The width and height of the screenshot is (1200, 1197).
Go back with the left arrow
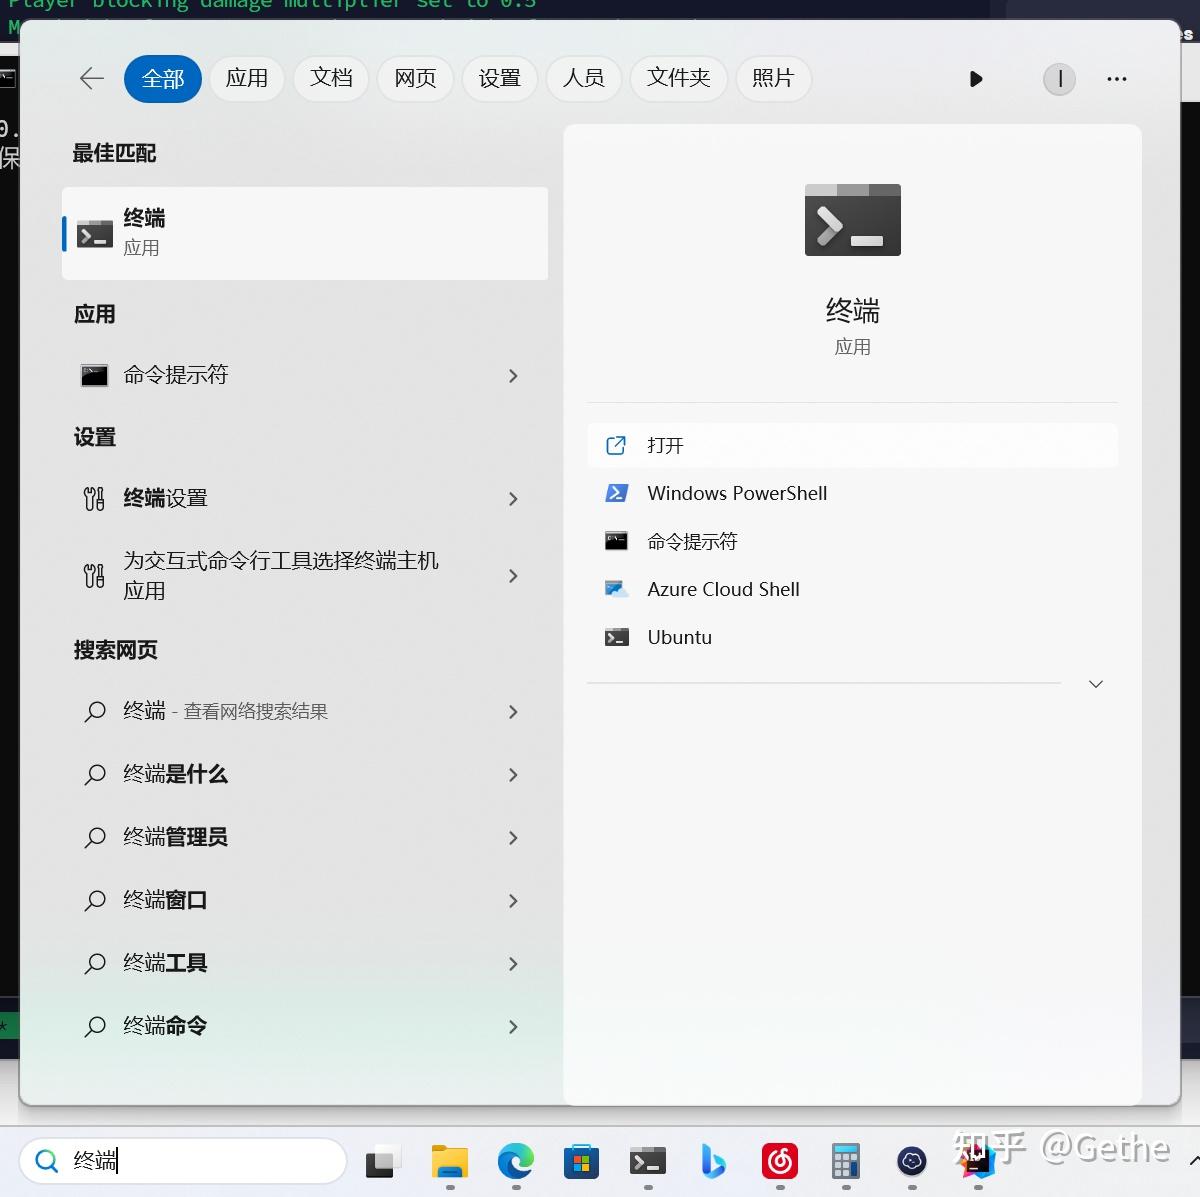click(92, 79)
